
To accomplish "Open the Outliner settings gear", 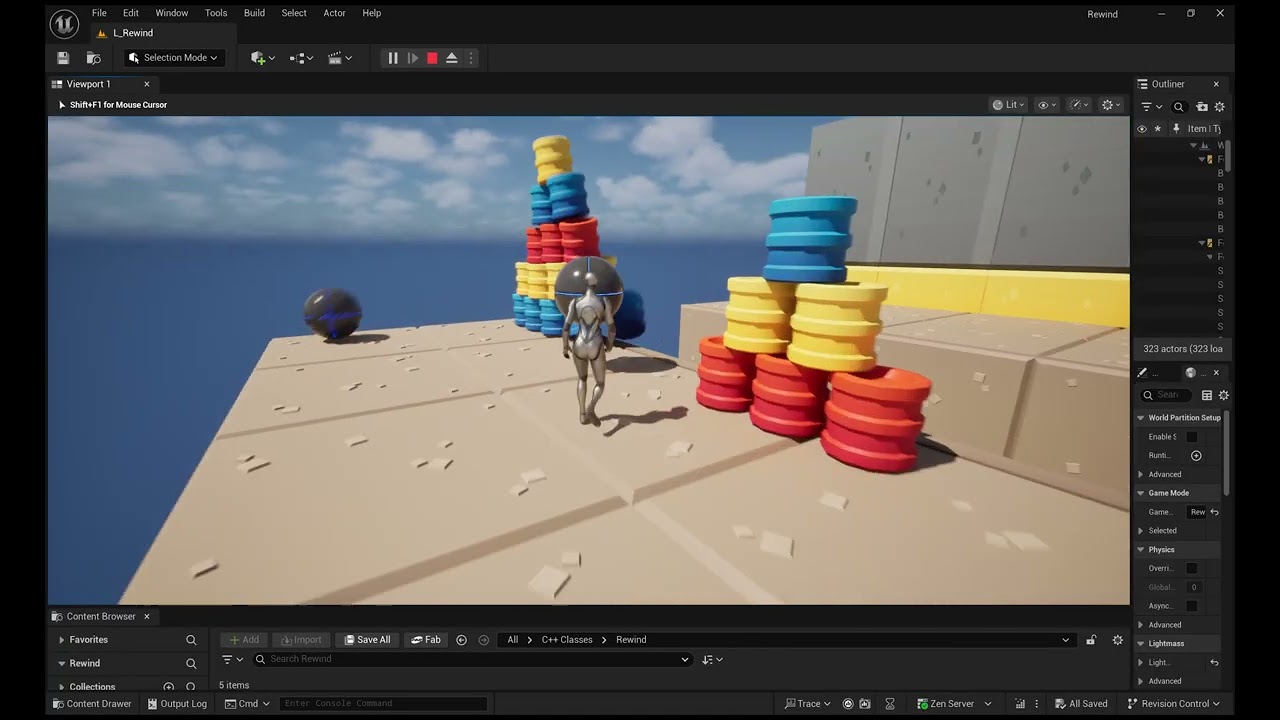I will click(x=1219, y=107).
